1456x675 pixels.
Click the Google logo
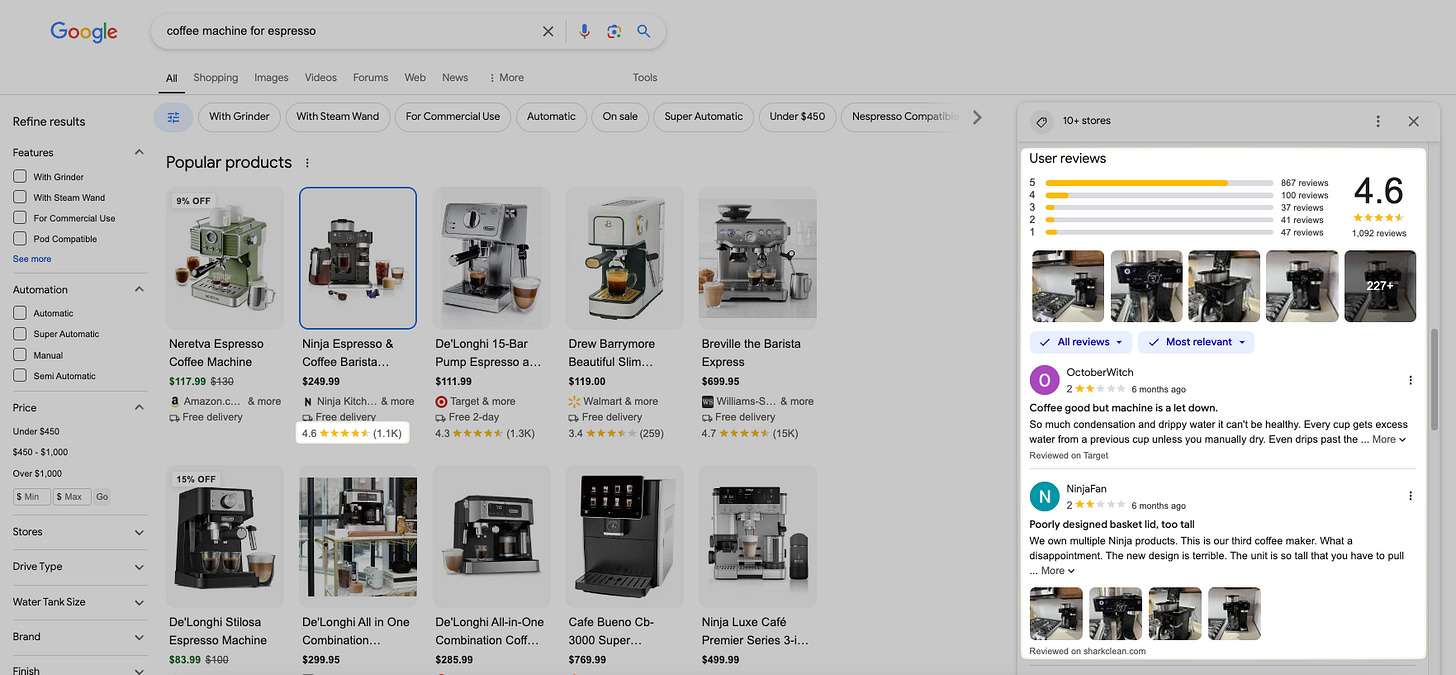click(84, 32)
